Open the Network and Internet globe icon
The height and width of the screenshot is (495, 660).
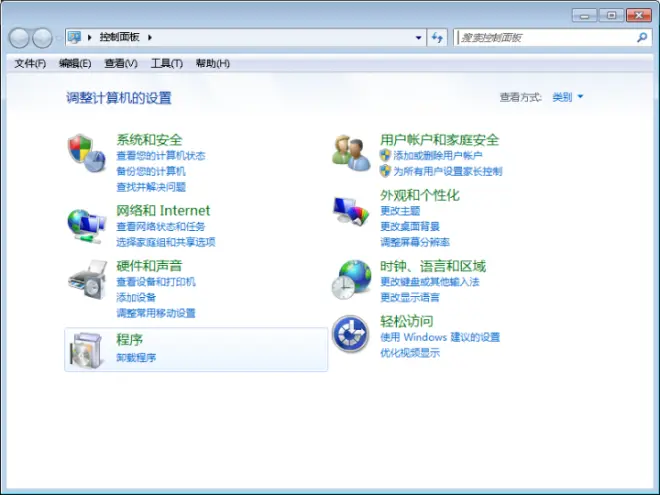tap(87, 226)
